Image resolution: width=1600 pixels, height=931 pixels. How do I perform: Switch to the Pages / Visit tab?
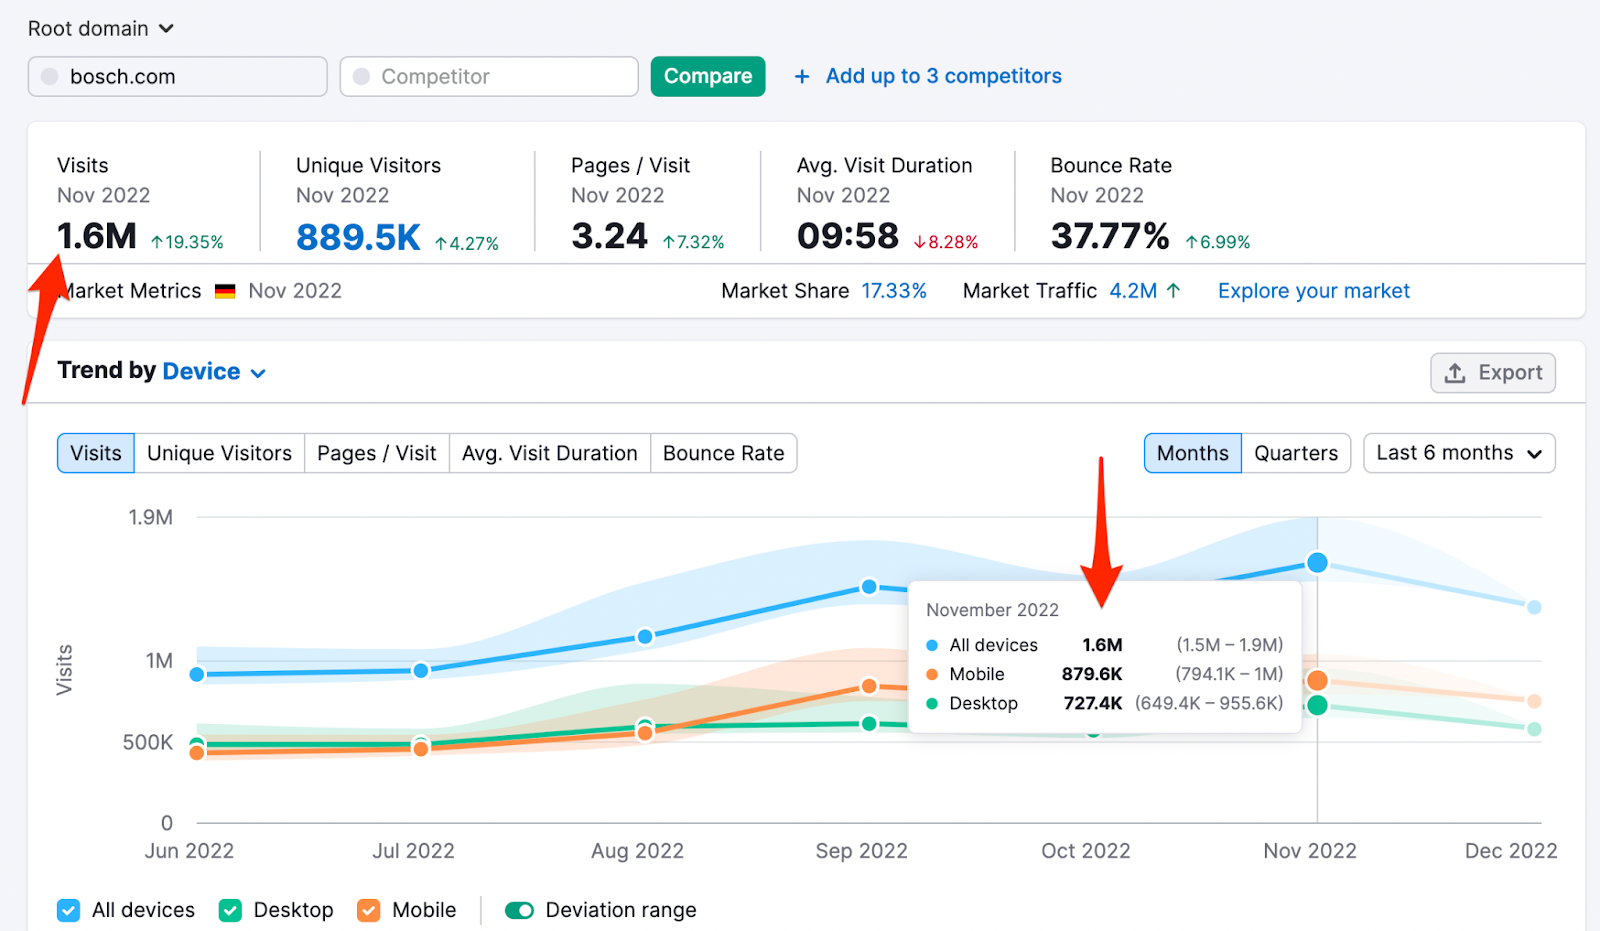(377, 453)
